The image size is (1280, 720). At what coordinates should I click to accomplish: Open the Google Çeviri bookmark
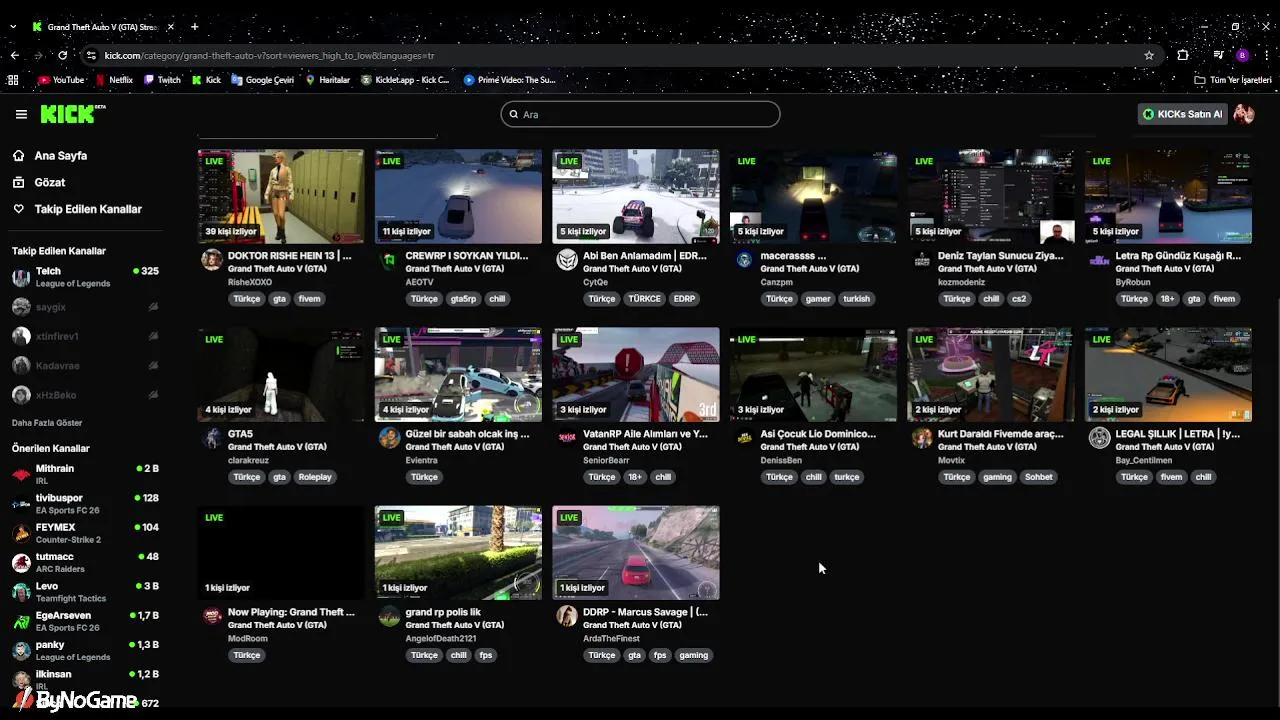pos(262,80)
